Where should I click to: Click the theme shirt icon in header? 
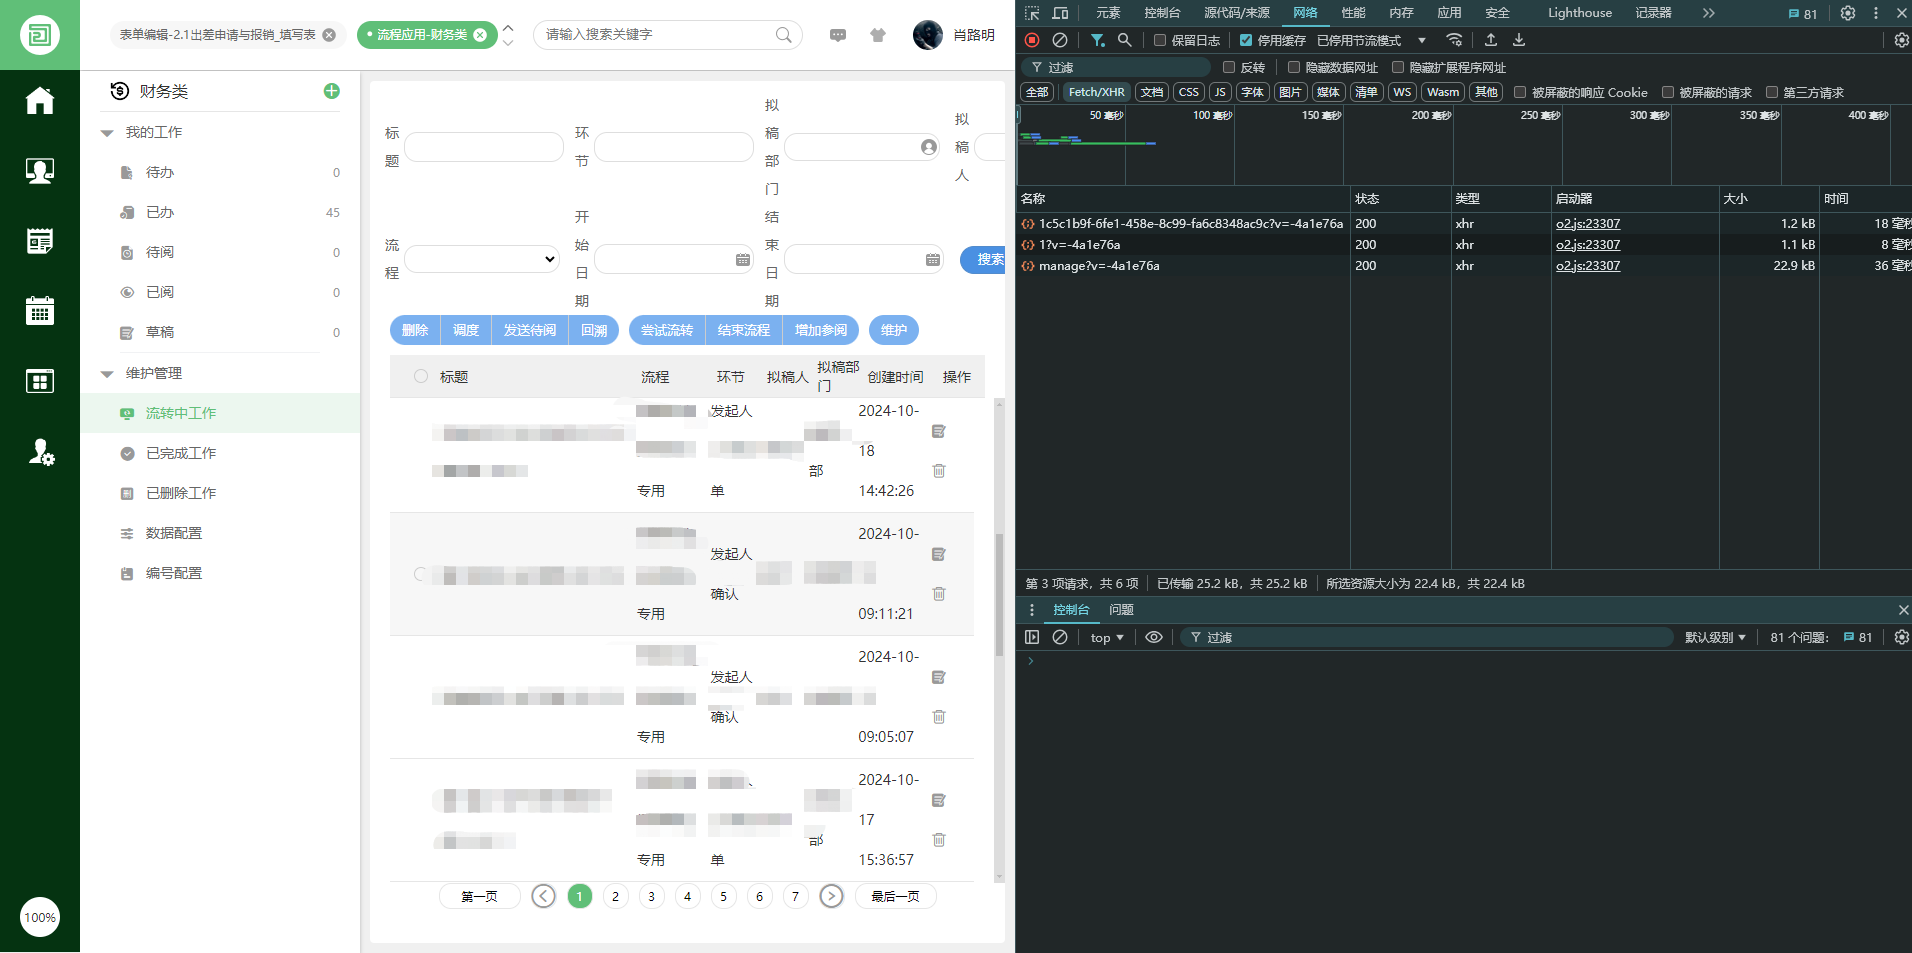click(878, 35)
